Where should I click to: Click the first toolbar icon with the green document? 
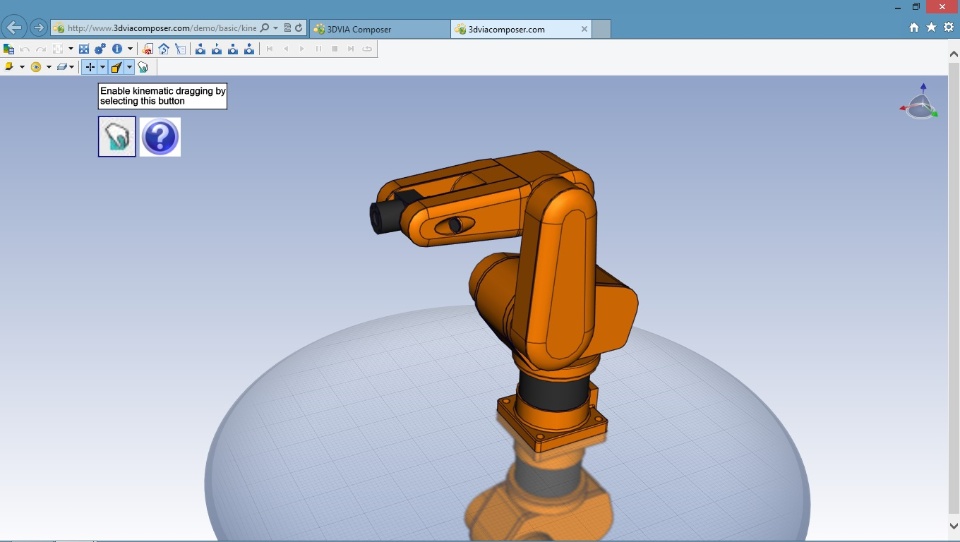(x=9, y=49)
